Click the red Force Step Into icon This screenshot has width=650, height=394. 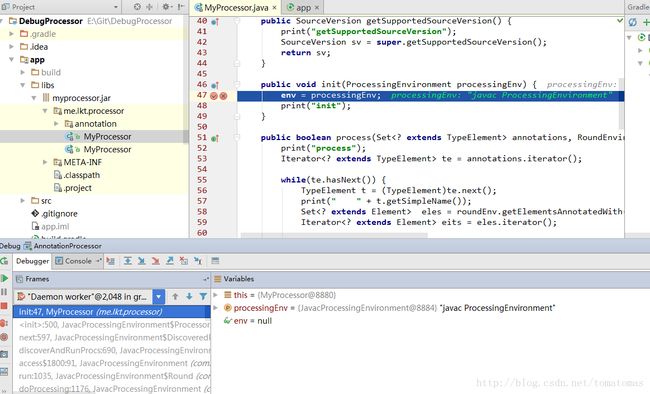(x=156, y=261)
